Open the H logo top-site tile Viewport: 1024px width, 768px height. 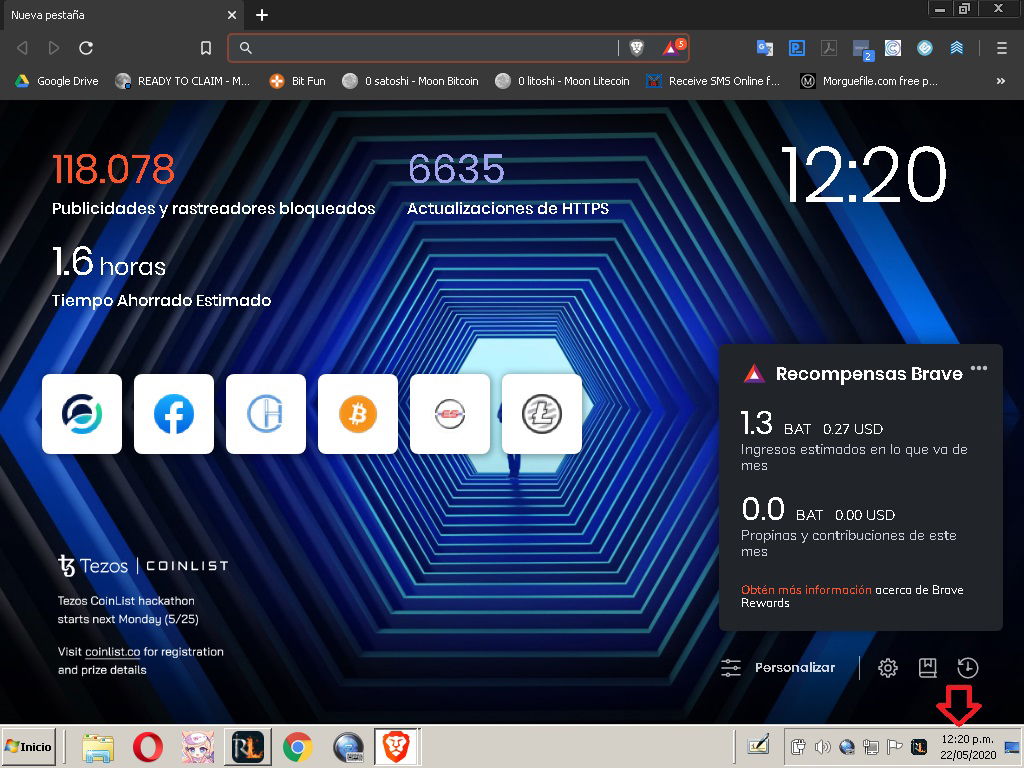coord(266,413)
